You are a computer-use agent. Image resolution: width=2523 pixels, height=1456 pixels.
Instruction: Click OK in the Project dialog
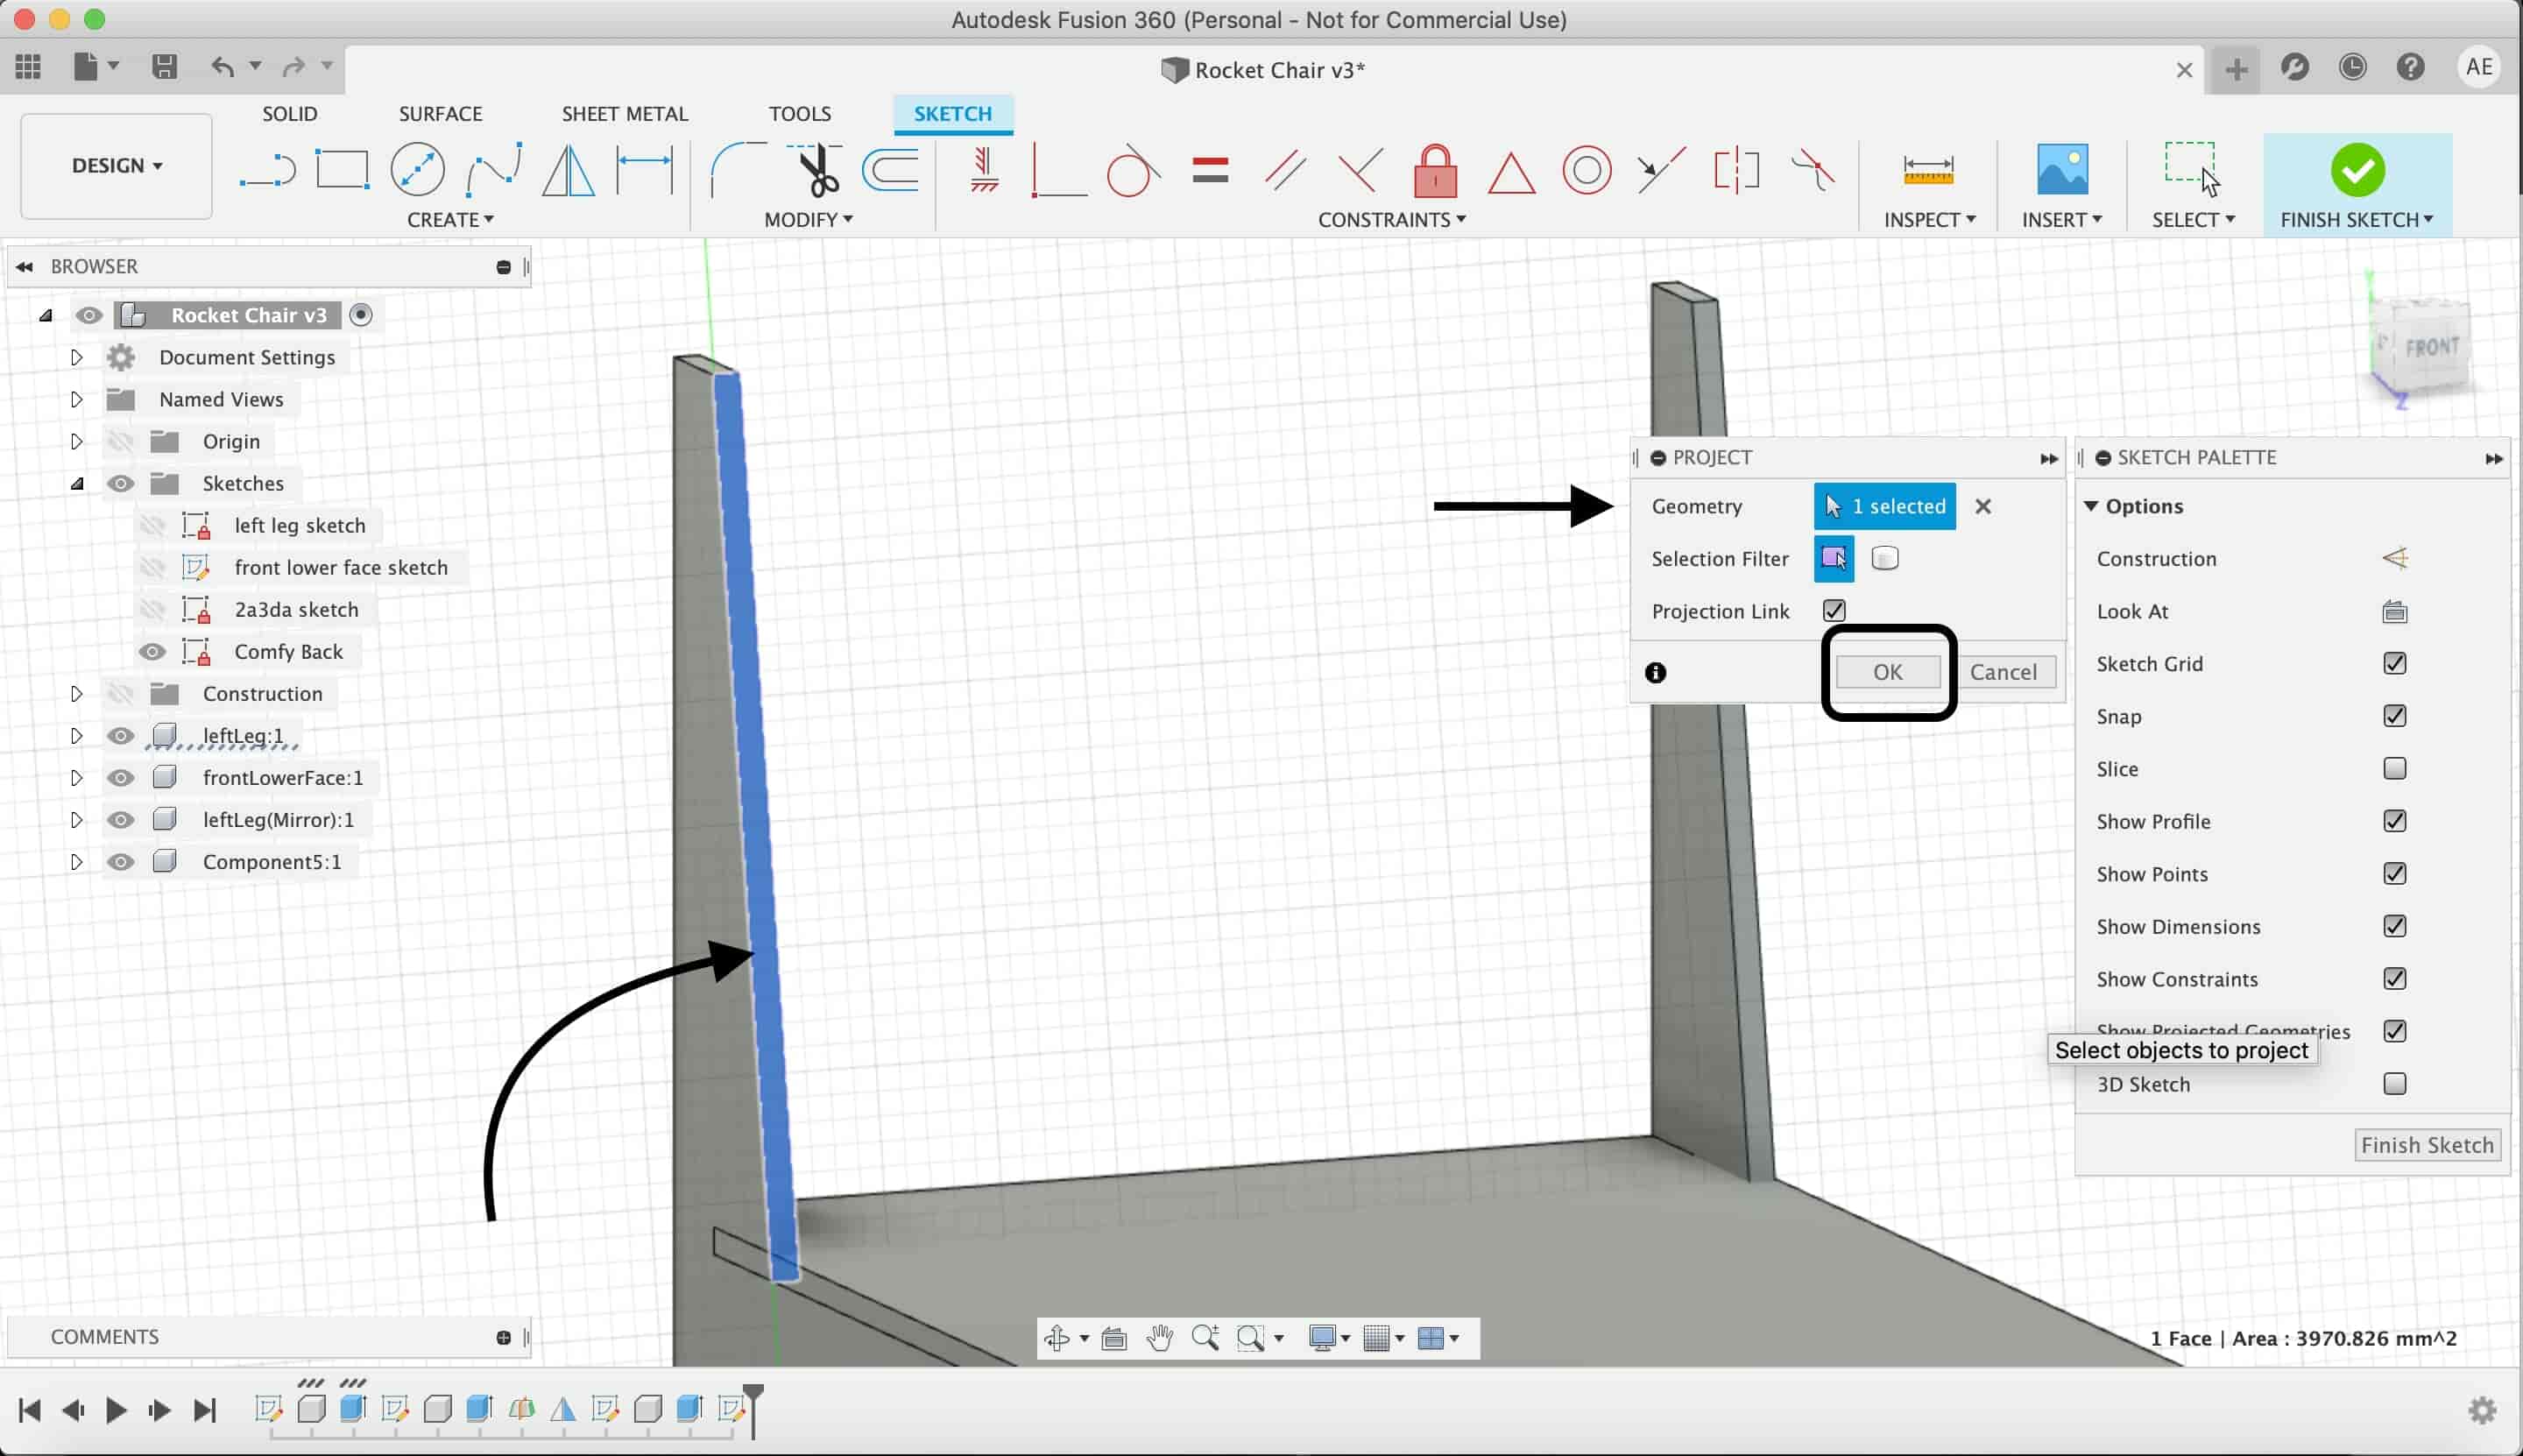coord(1888,672)
